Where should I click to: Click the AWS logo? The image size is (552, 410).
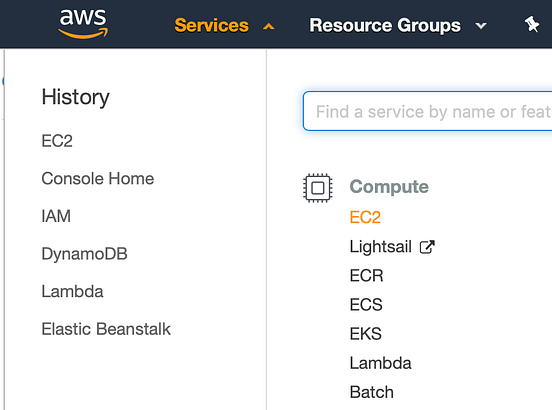pyautogui.click(x=83, y=24)
